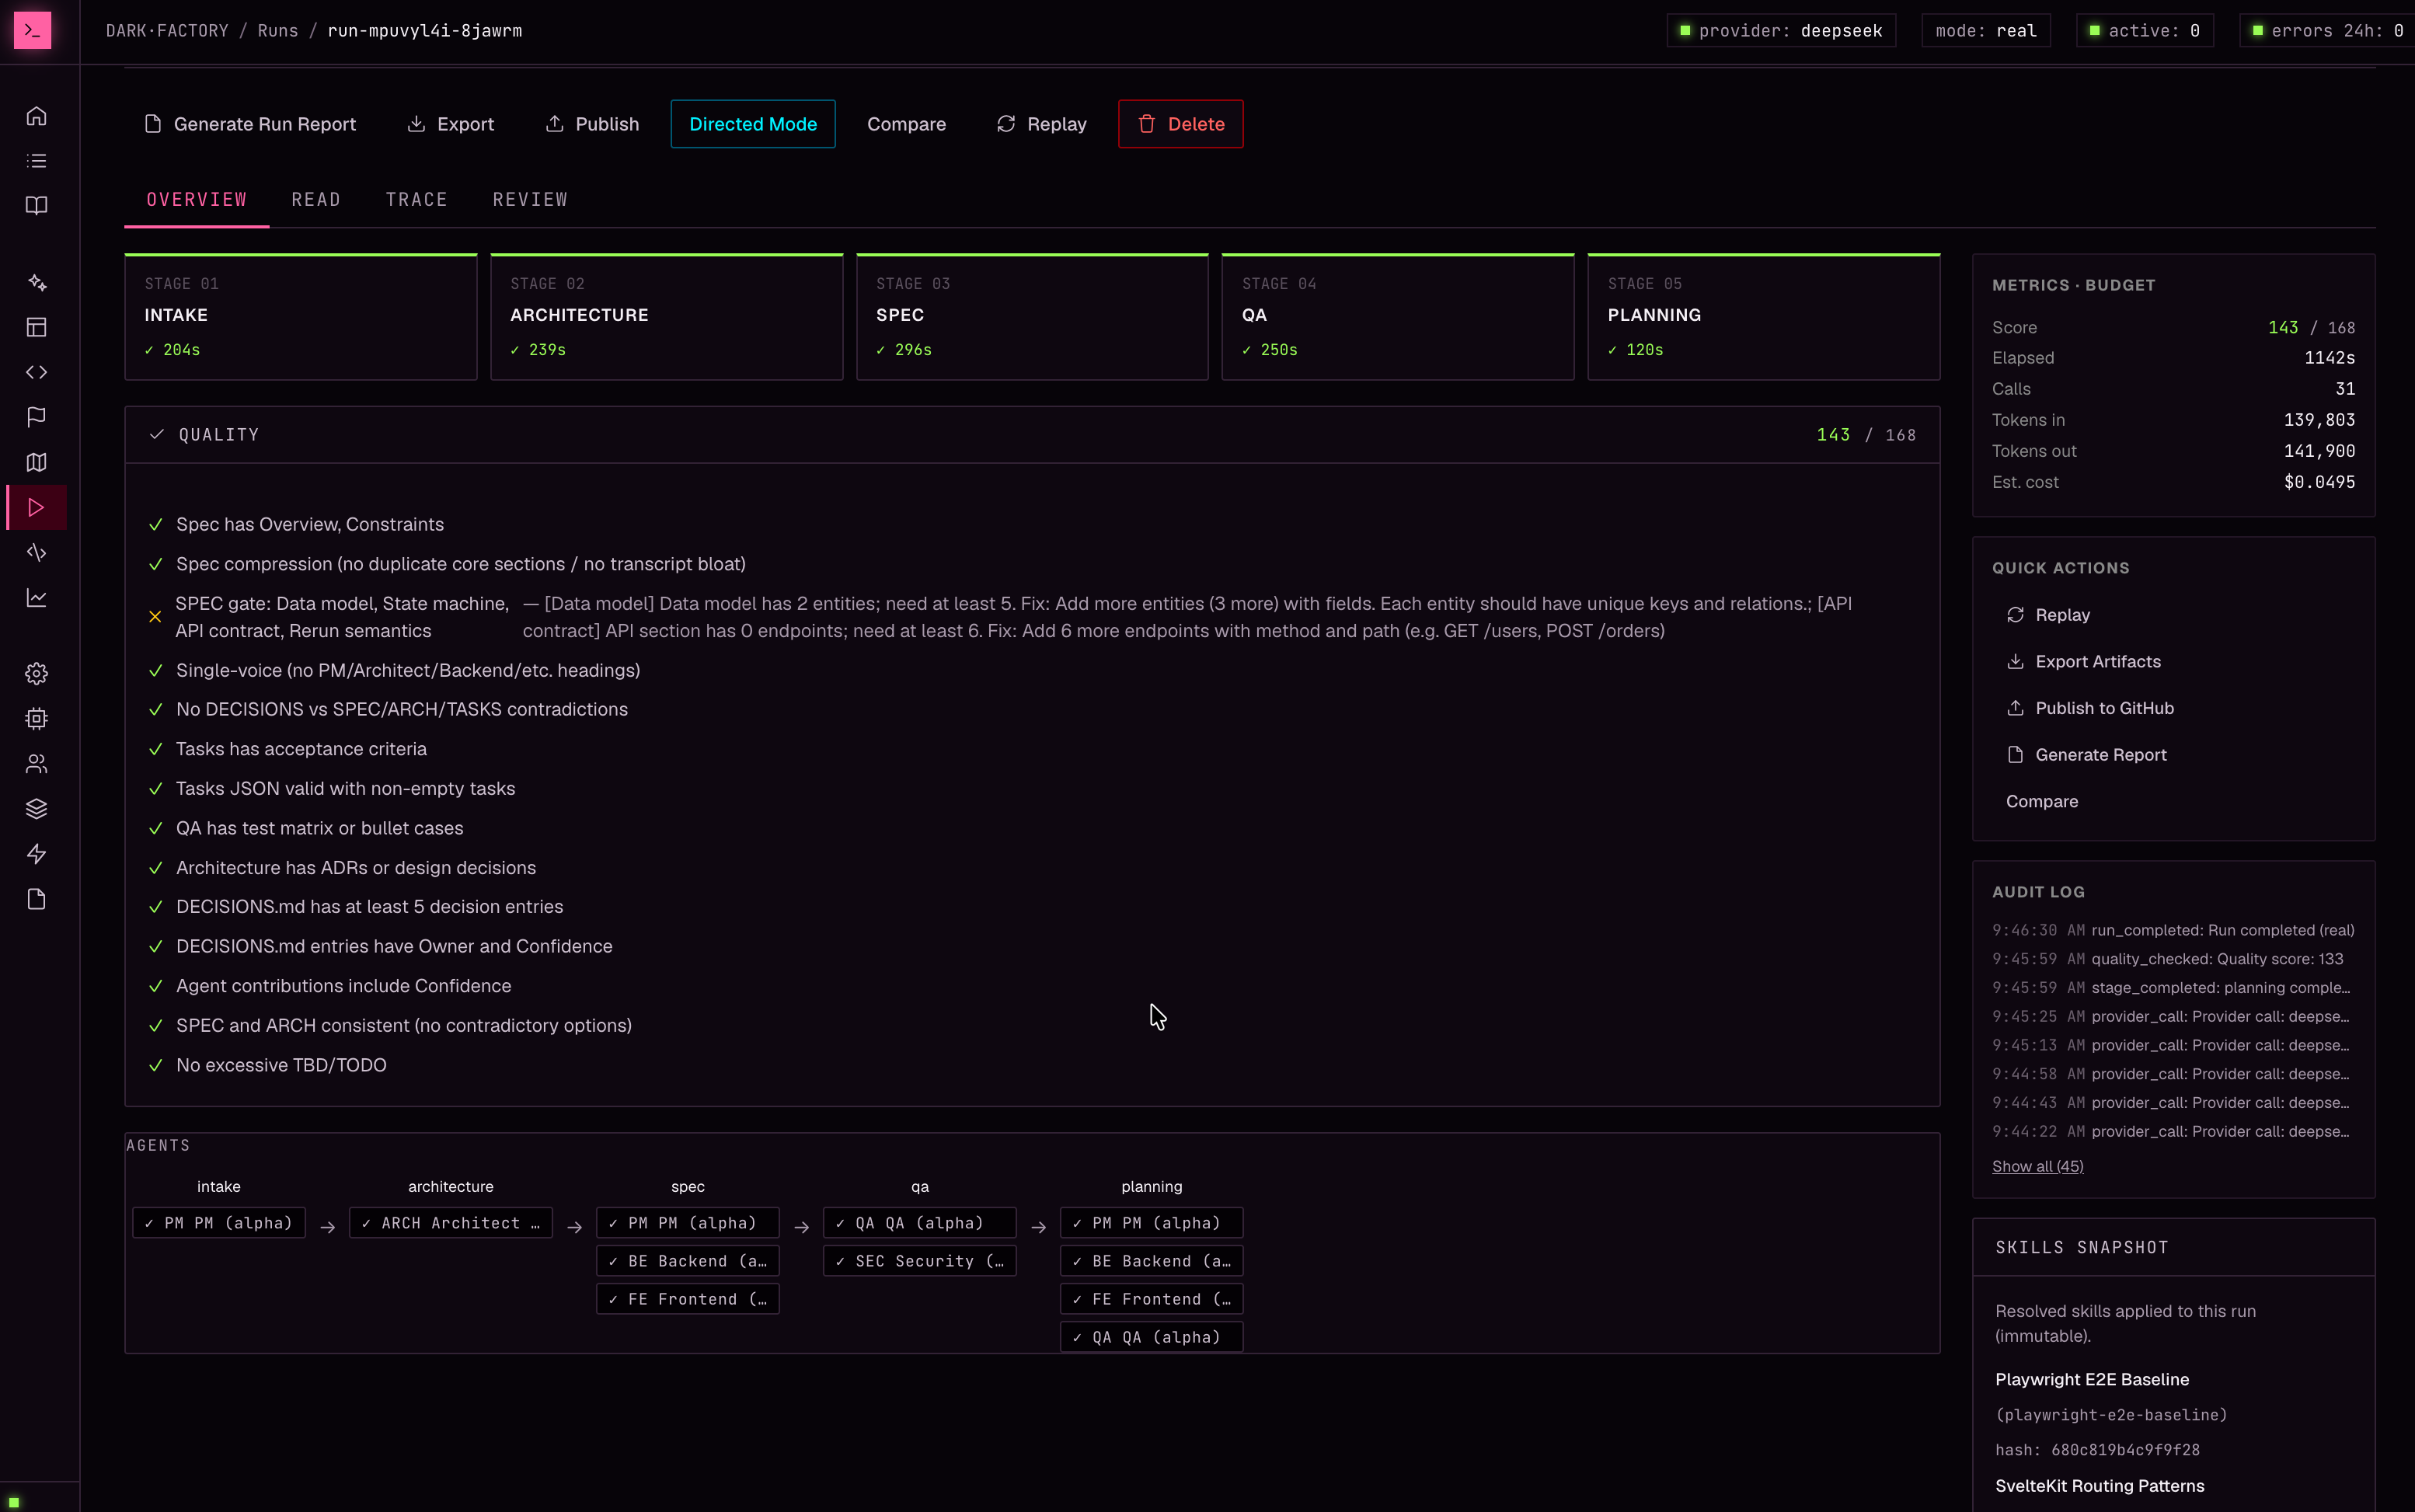Select the Stage 04 QA card
Screen dimensions: 2415x1512
pyautogui.click(x=1398, y=317)
